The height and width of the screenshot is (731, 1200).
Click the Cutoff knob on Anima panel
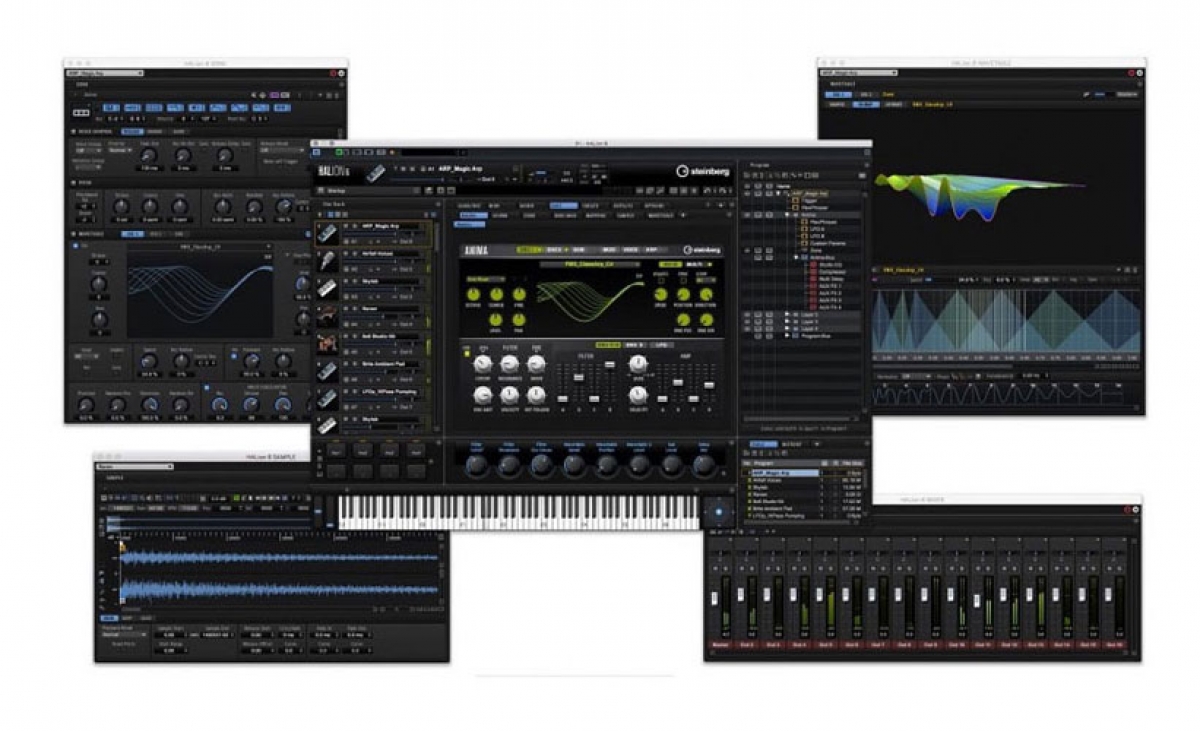pyautogui.click(x=483, y=366)
